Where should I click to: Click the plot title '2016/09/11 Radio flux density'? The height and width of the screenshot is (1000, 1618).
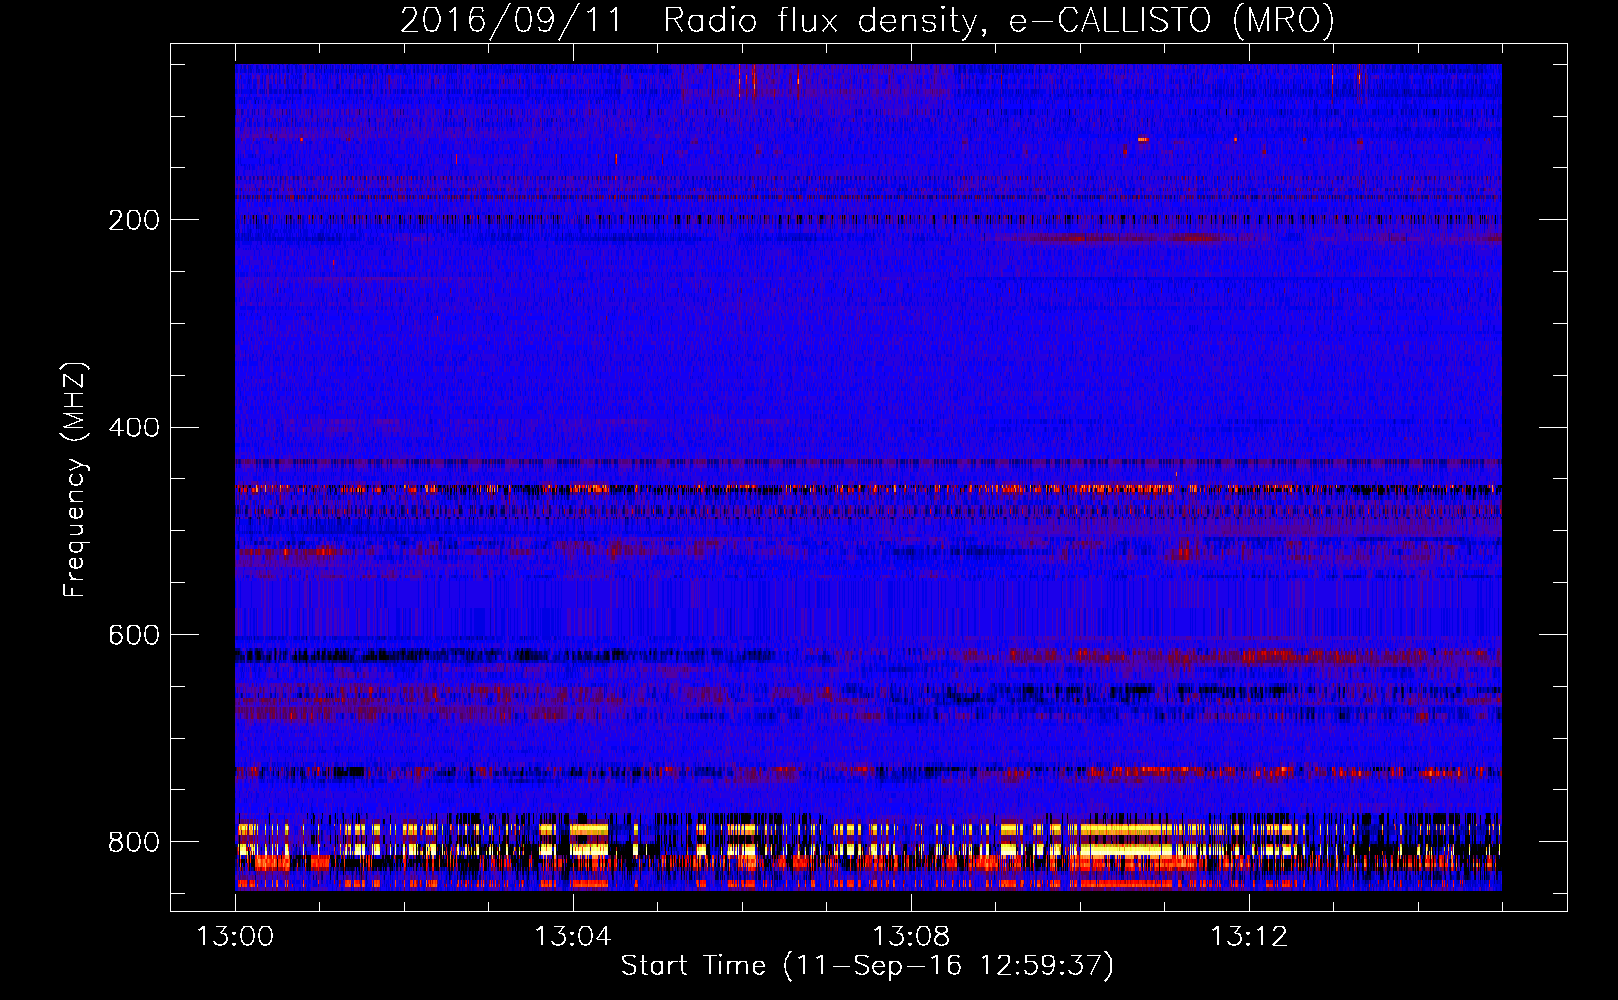pos(867,21)
